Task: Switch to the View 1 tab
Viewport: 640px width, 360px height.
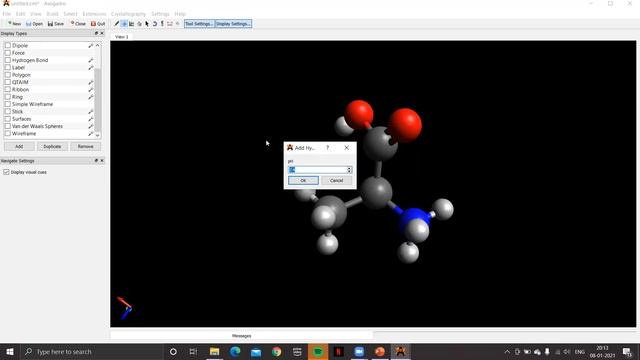Action: click(x=121, y=37)
